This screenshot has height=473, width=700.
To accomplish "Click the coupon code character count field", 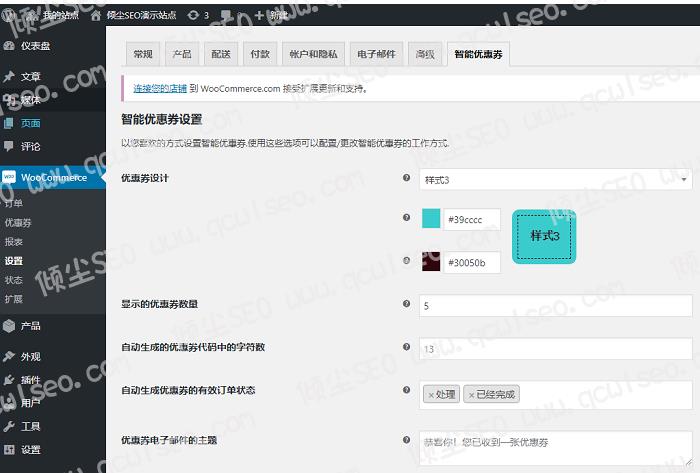I will [555, 349].
